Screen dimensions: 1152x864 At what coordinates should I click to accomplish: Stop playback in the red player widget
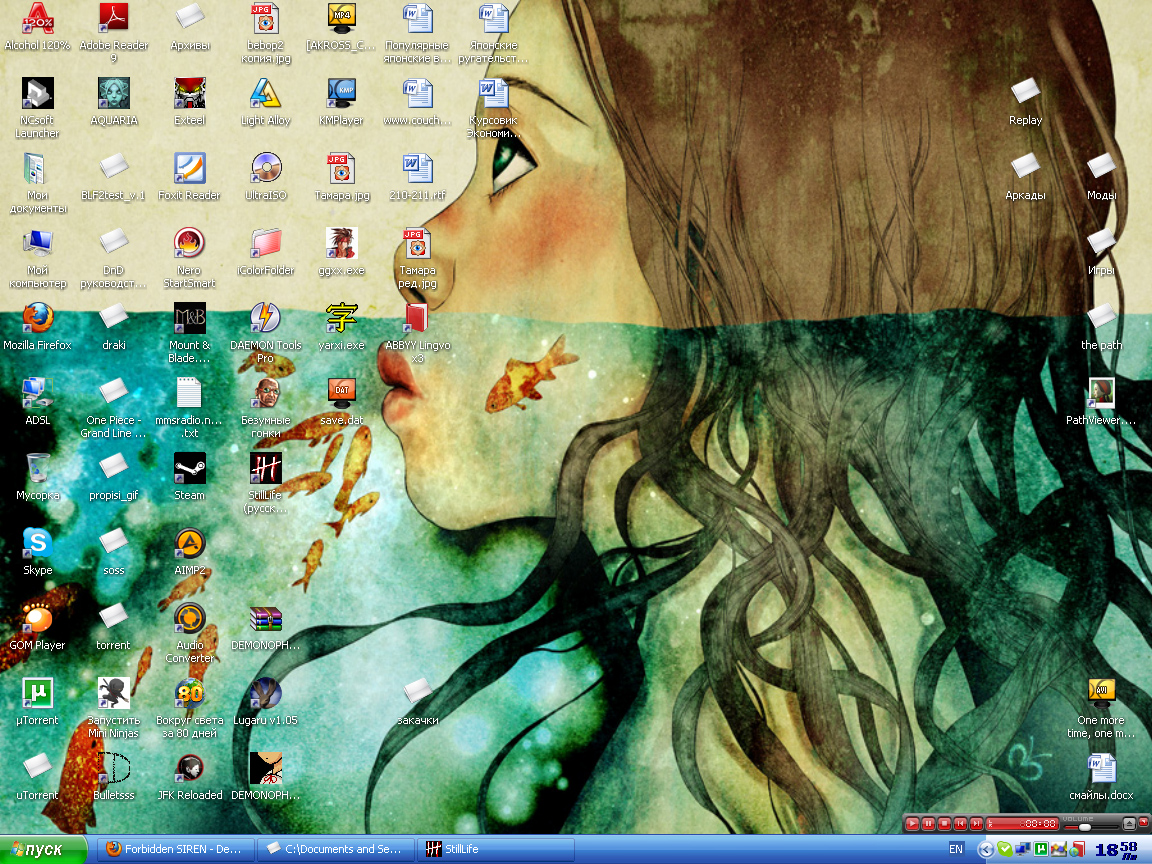click(x=944, y=824)
